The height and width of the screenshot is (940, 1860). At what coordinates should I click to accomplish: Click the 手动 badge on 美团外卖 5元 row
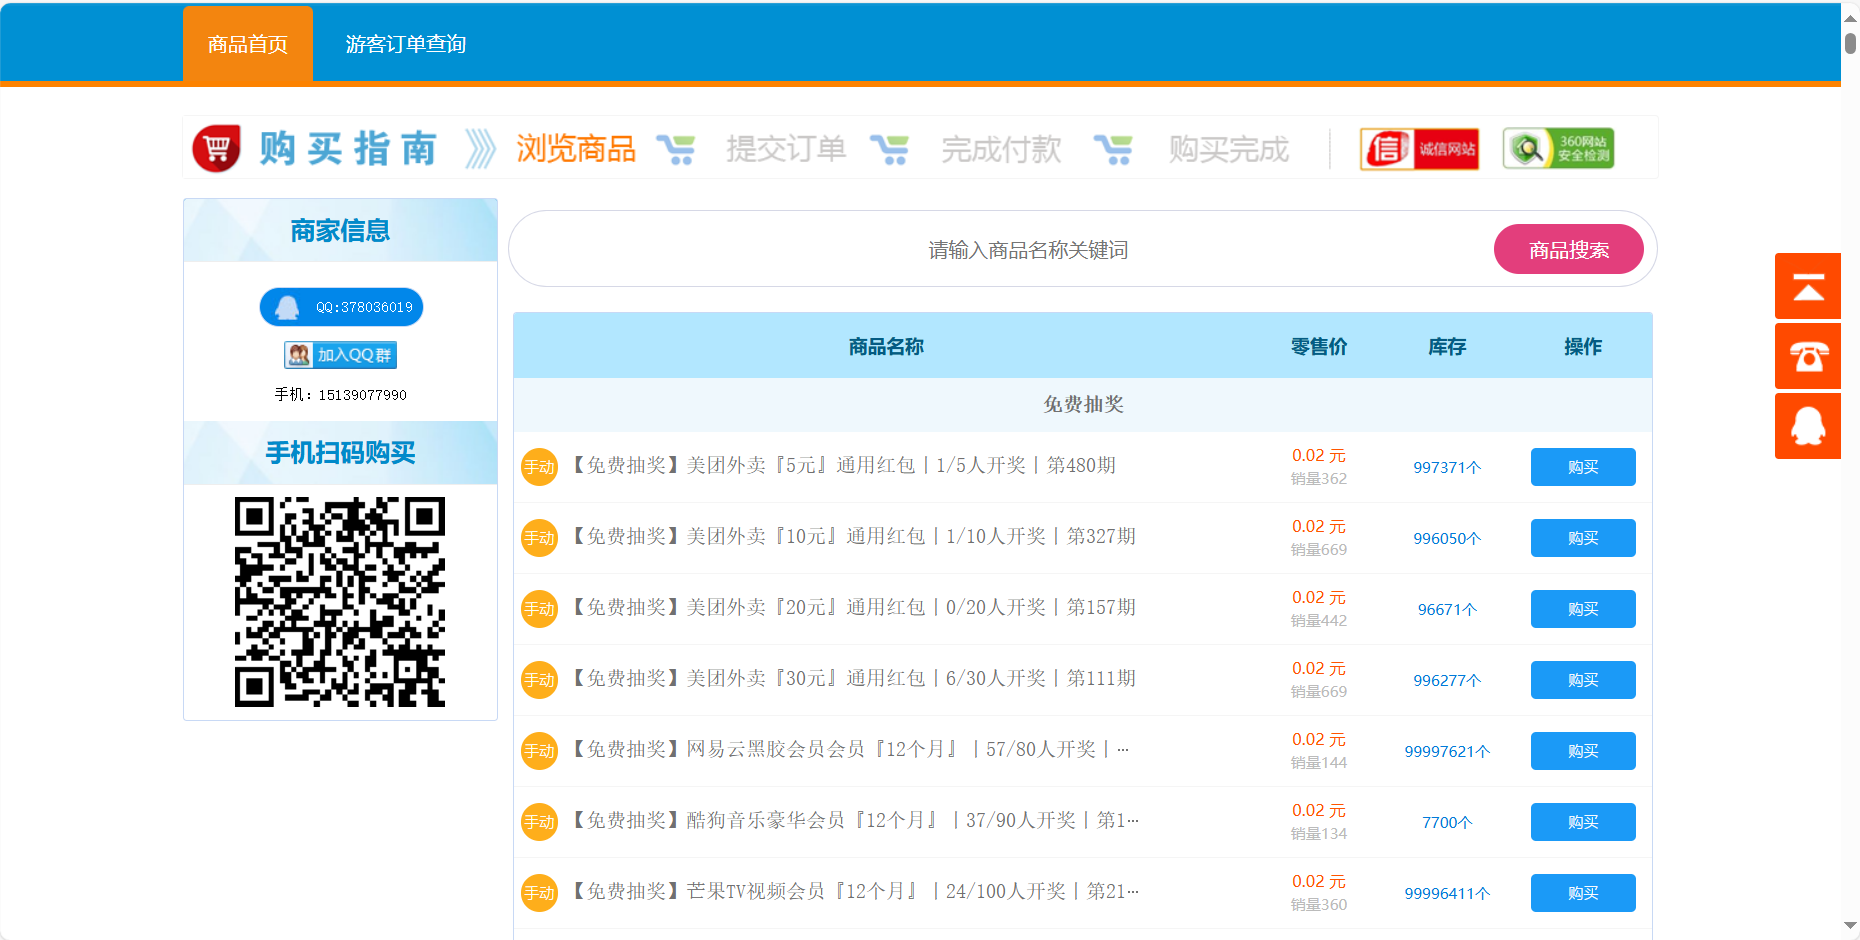[x=539, y=467]
